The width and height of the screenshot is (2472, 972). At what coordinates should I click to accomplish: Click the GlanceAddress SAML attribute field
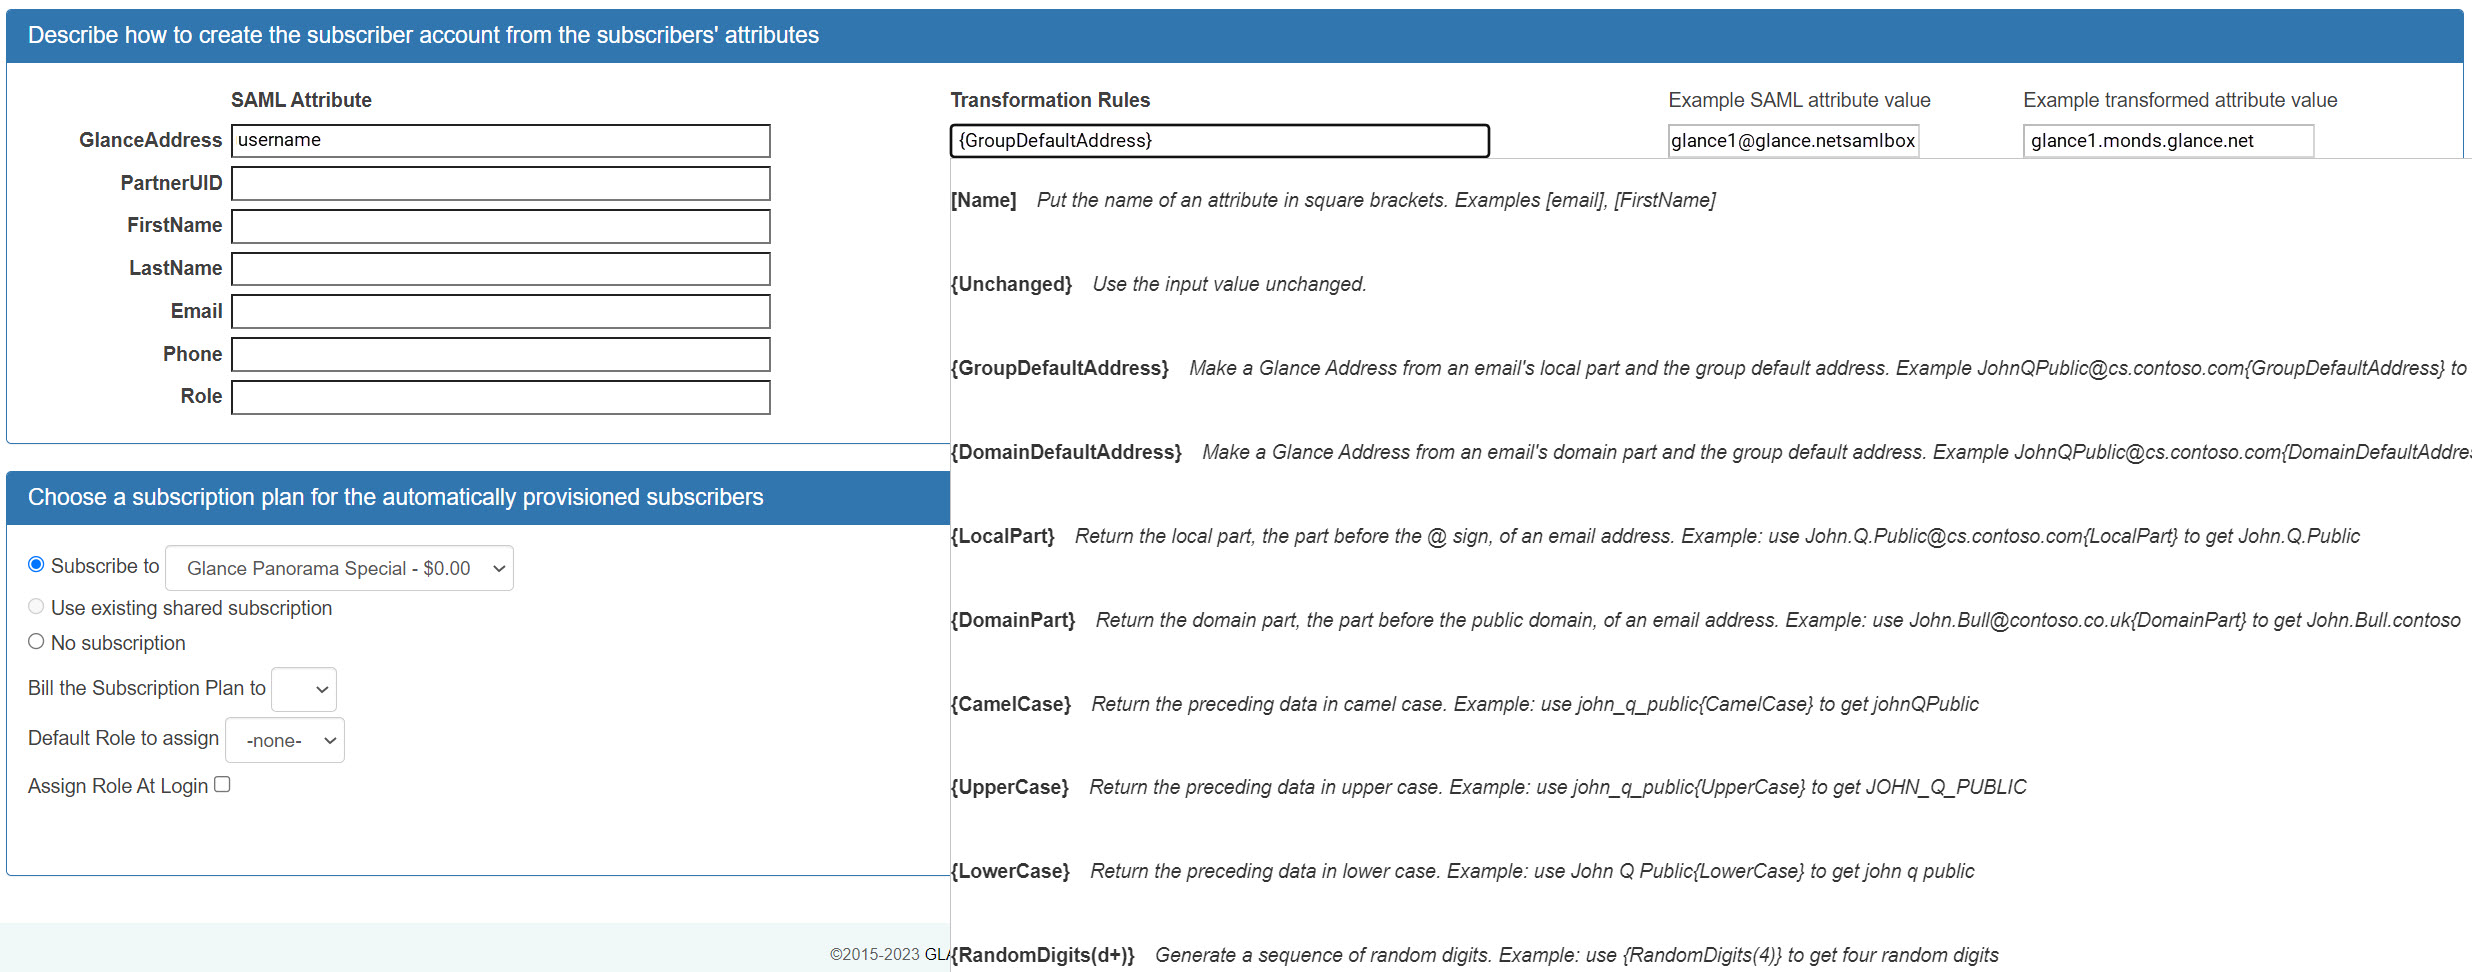500,141
